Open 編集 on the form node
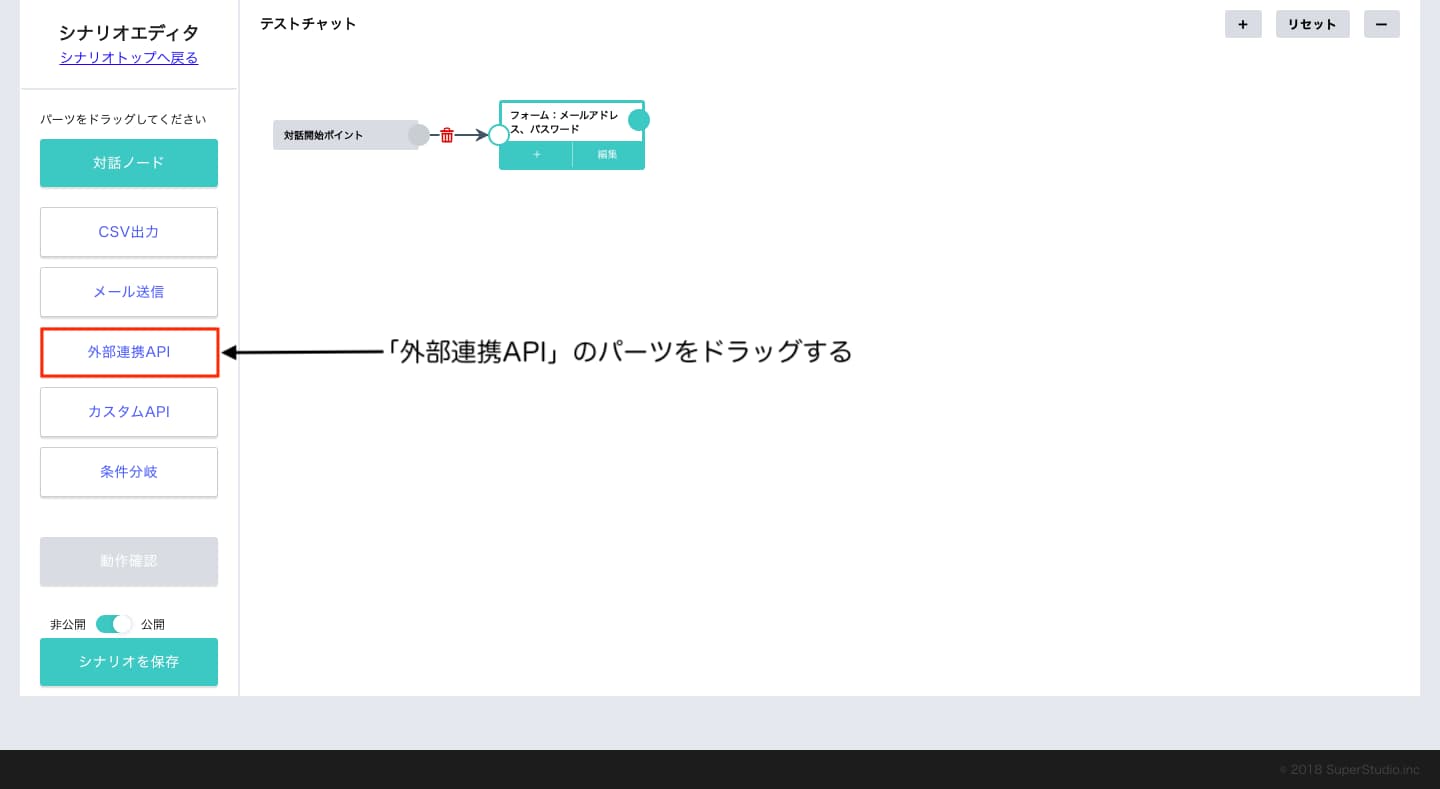The height and width of the screenshot is (789, 1440). click(607, 155)
